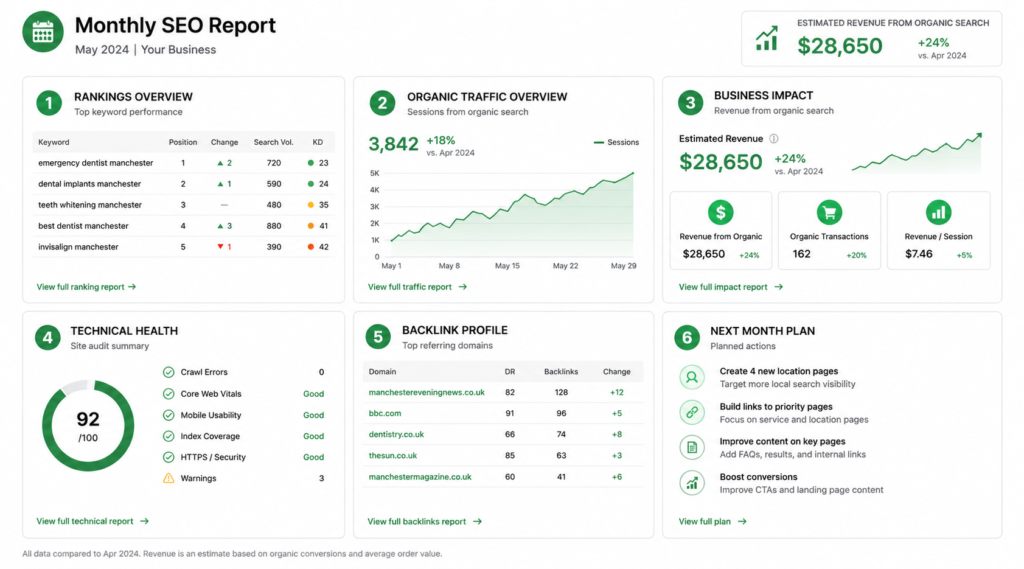This screenshot has width=1024, height=569.
Task: Open View full ranking report link
Action: pos(86,287)
